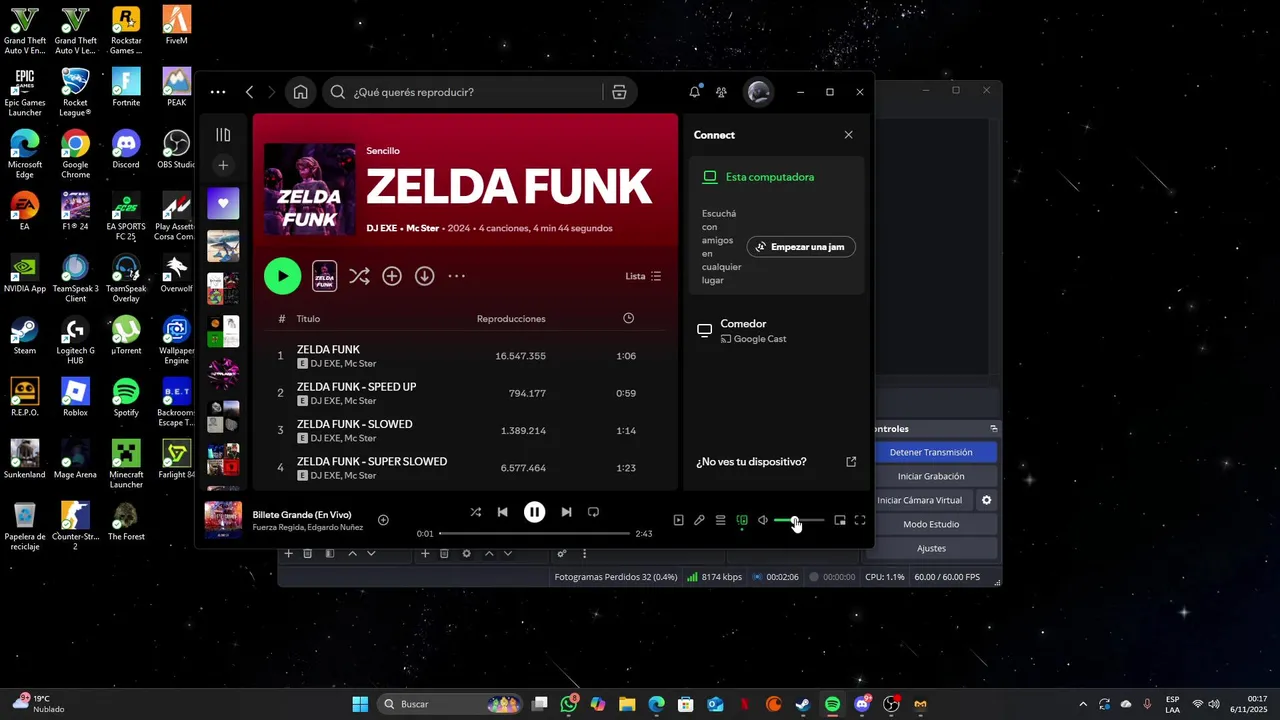Open '¿No ves tu dispositivo?' help link

coord(776,462)
